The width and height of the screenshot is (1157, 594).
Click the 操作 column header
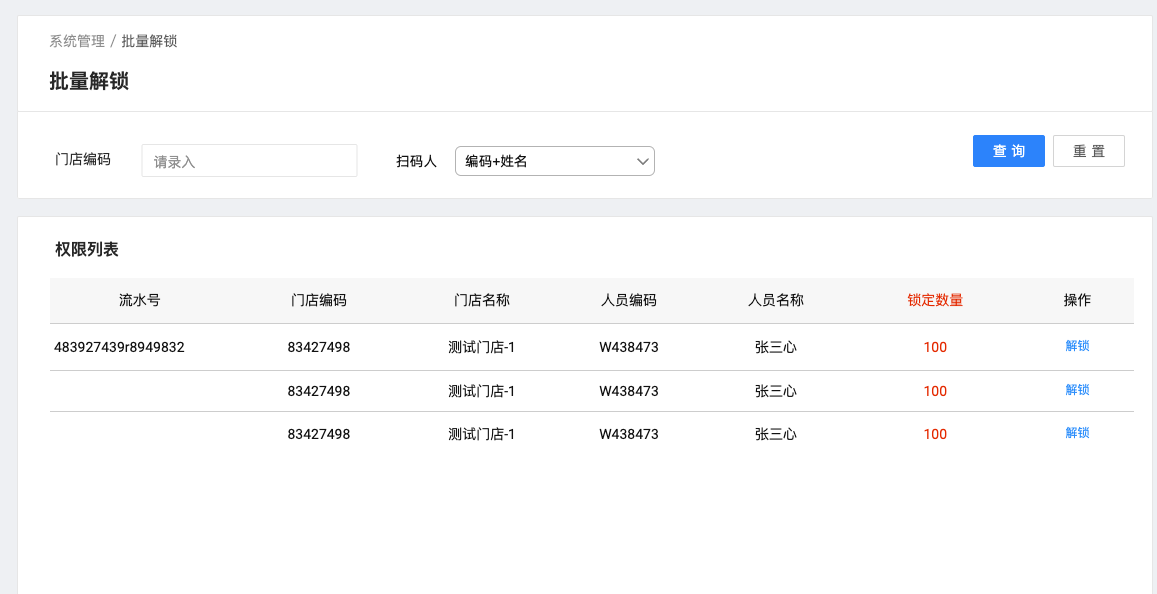[x=1077, y=300]
